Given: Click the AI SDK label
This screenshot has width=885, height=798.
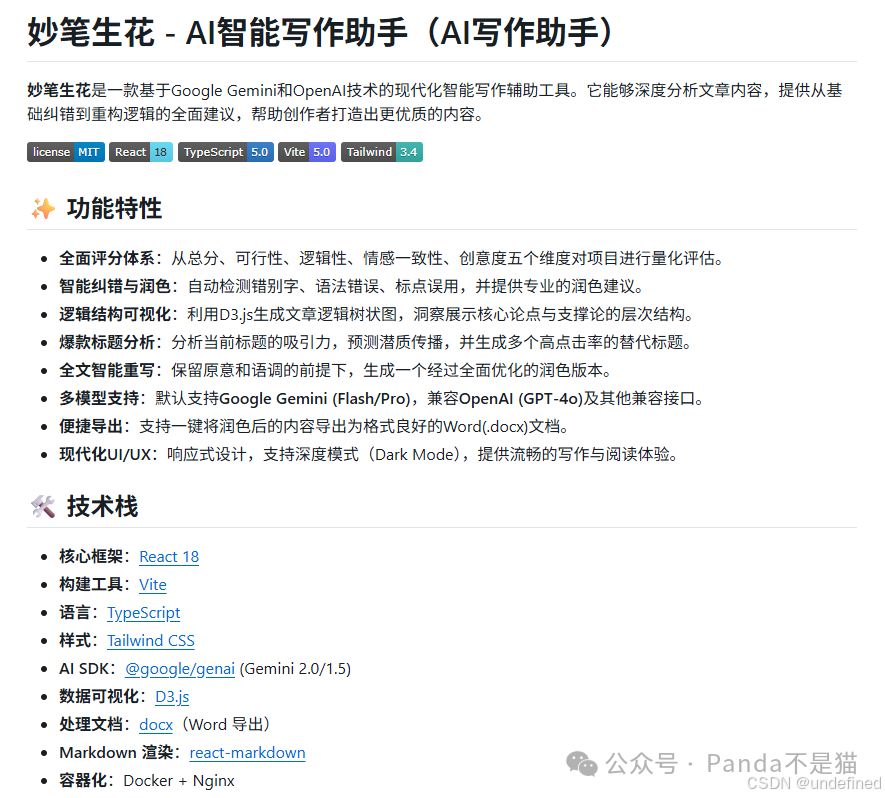Looking at the screenshot, I should pyautogui.click(x=84, y=669).
